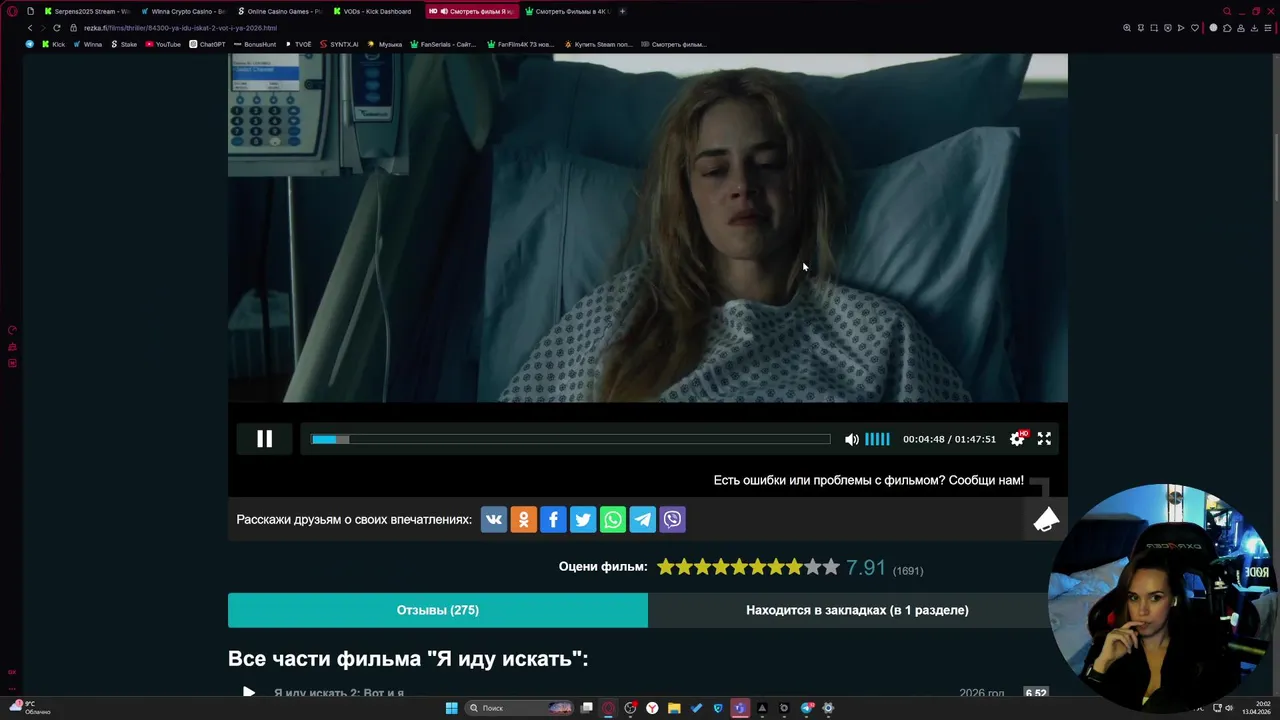Open Yandex browser from taskbar

click(x=652, y=708)
